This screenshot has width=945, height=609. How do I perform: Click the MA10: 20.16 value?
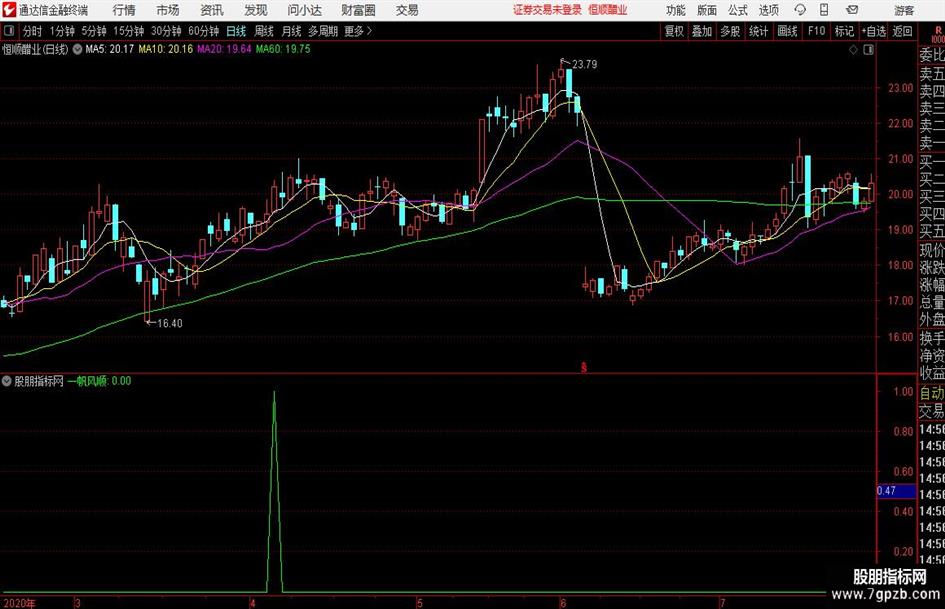pos(166,49)
